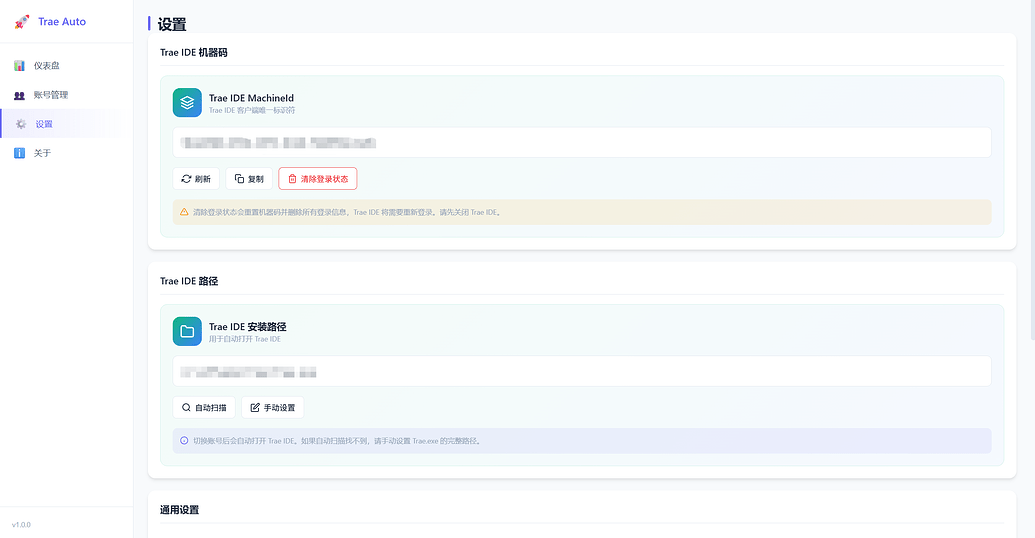Click the info circle icon in blue notice
The height and width of the screenshot is (538, 1035).
click(184, 440)
